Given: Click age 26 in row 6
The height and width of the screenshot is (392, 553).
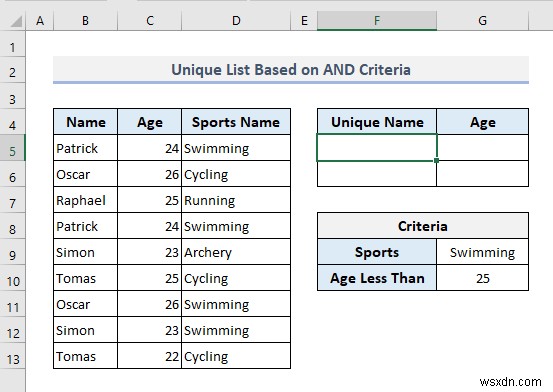Looking at the screenshot, I should pos(150,174).
